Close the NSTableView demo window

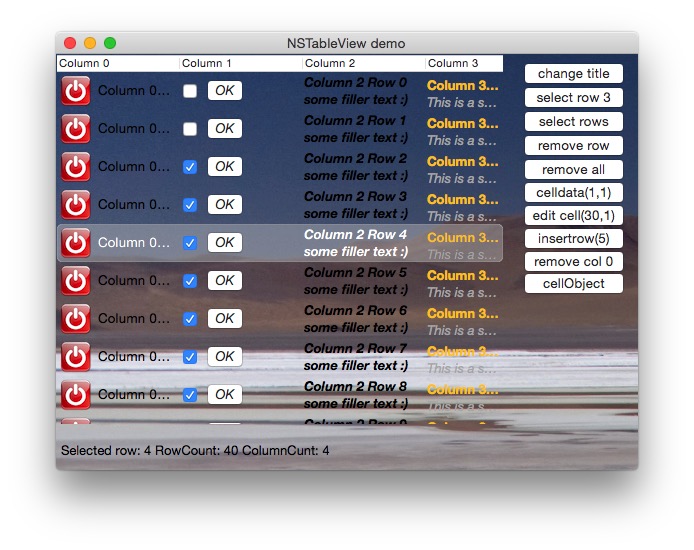(x=70, y=43)
